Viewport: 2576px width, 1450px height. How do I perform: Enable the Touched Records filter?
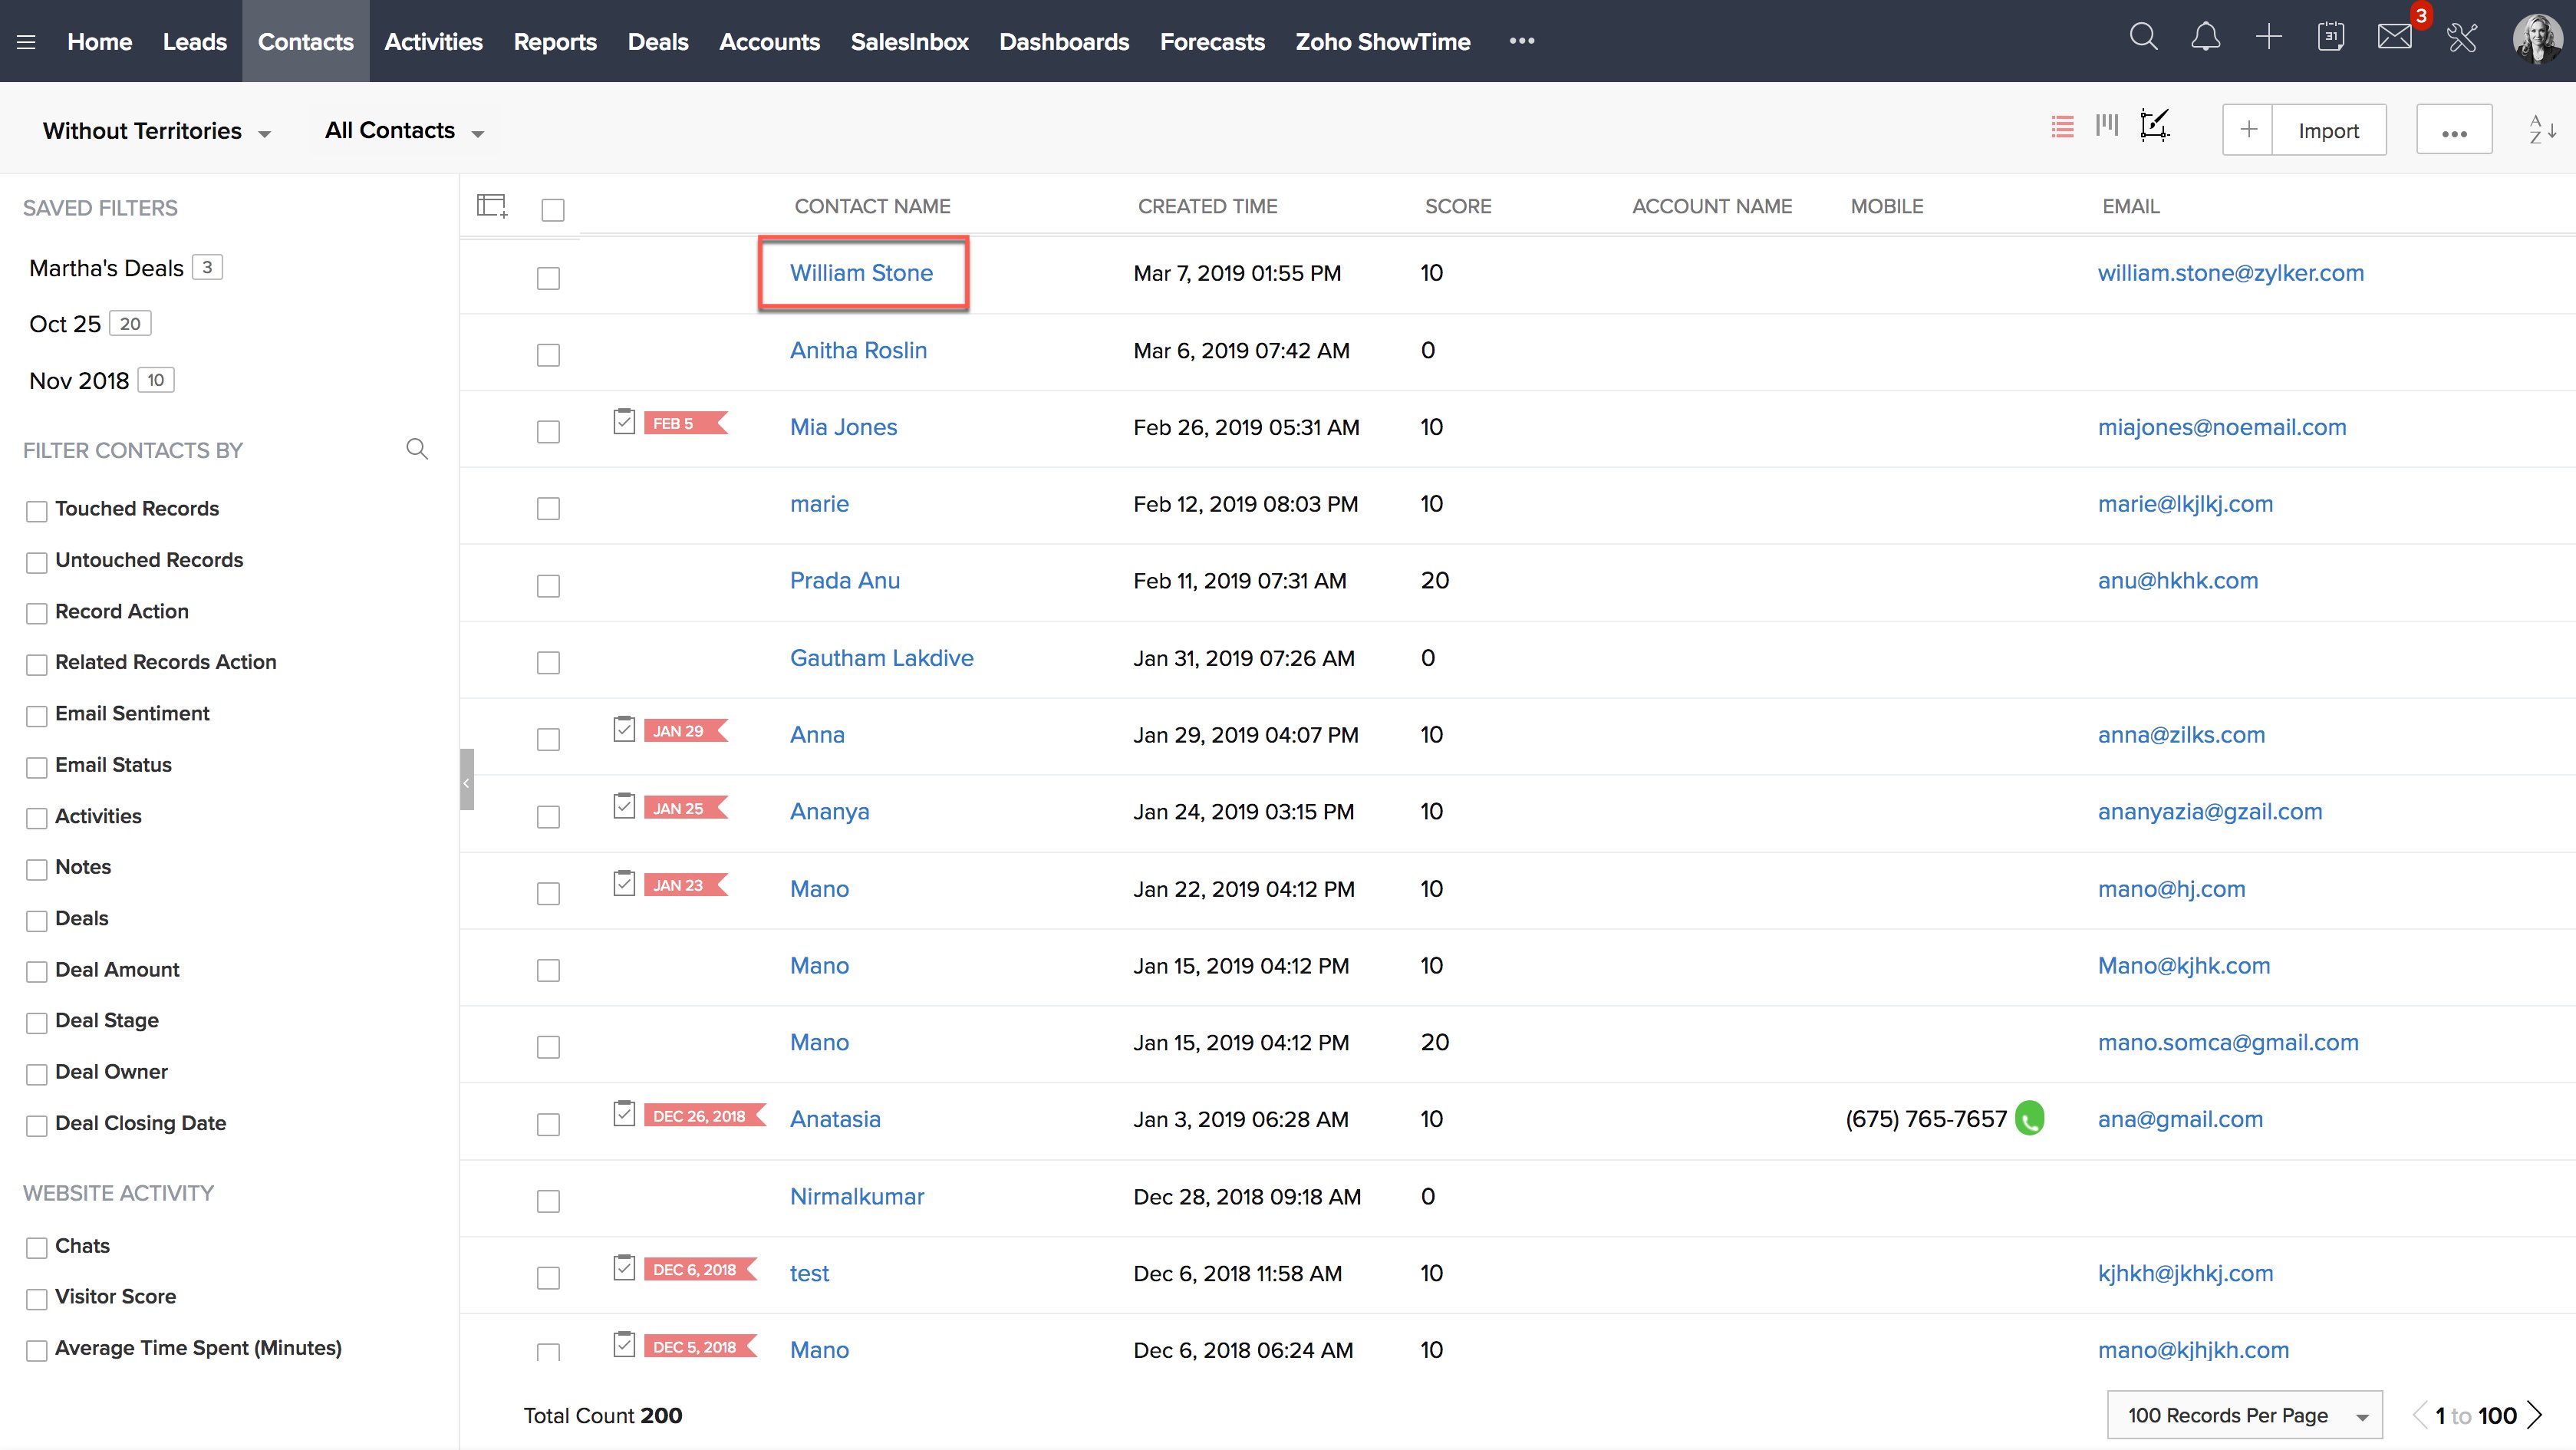pos(37,511)
